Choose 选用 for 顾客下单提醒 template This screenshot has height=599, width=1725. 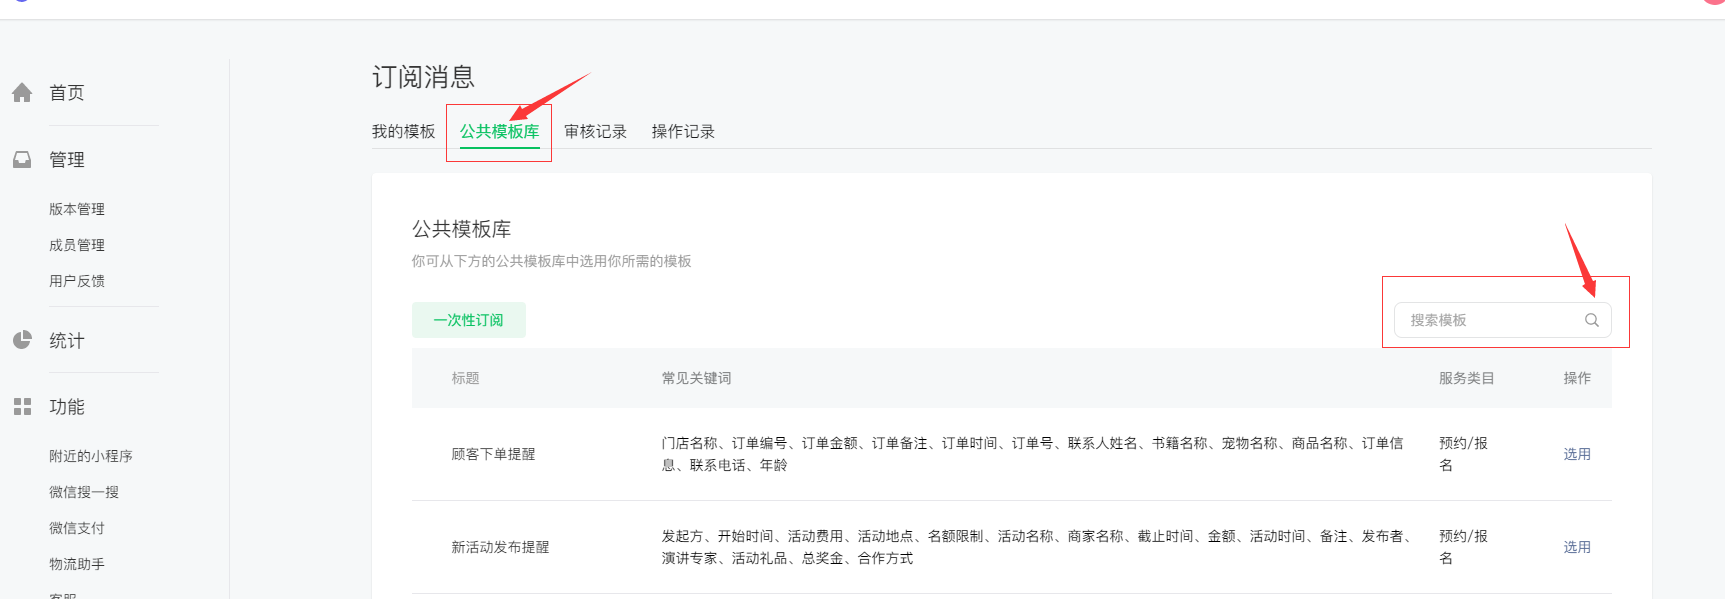coord(1577,454)
